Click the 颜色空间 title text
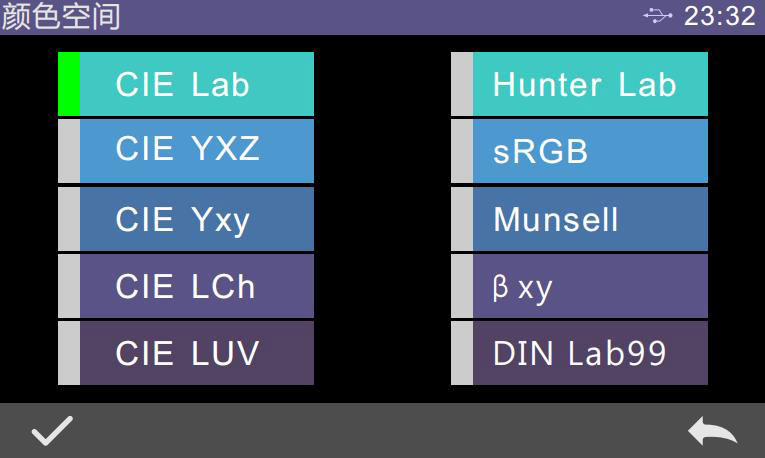Viewport: 765px width, 458px height. [x=60, y=16]
